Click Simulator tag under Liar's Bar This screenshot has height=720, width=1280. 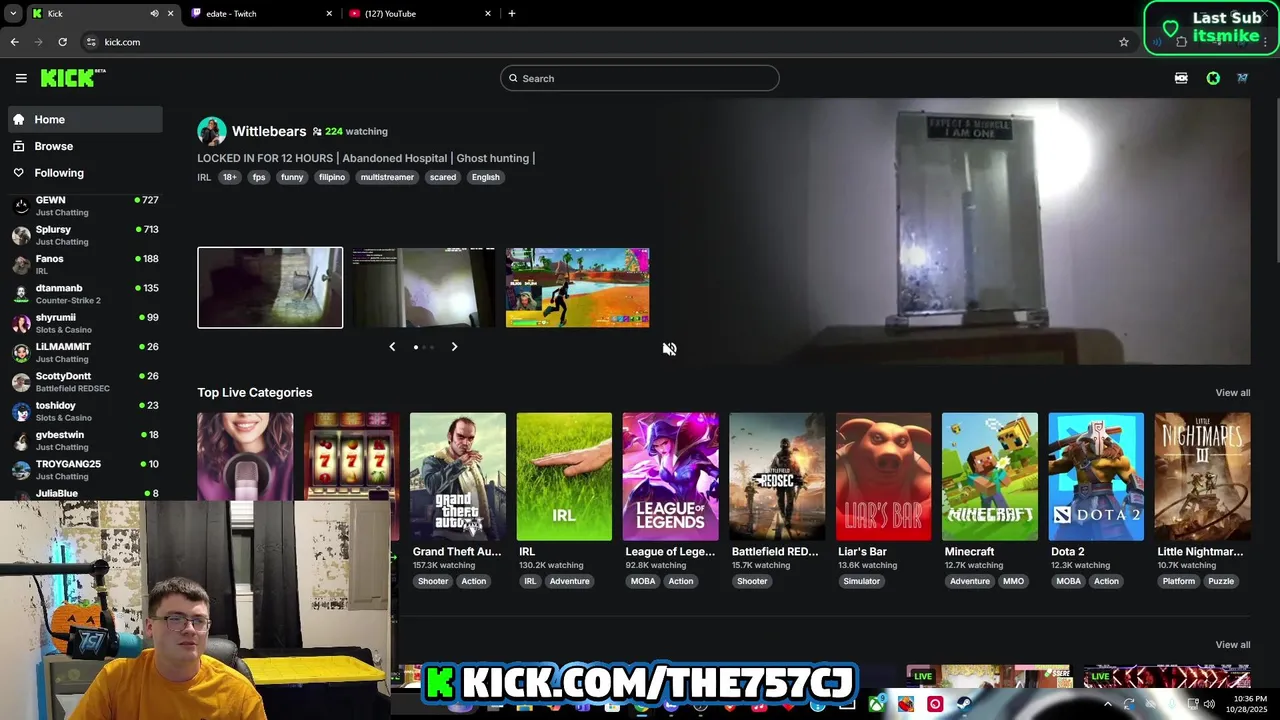tap(862, 581)
